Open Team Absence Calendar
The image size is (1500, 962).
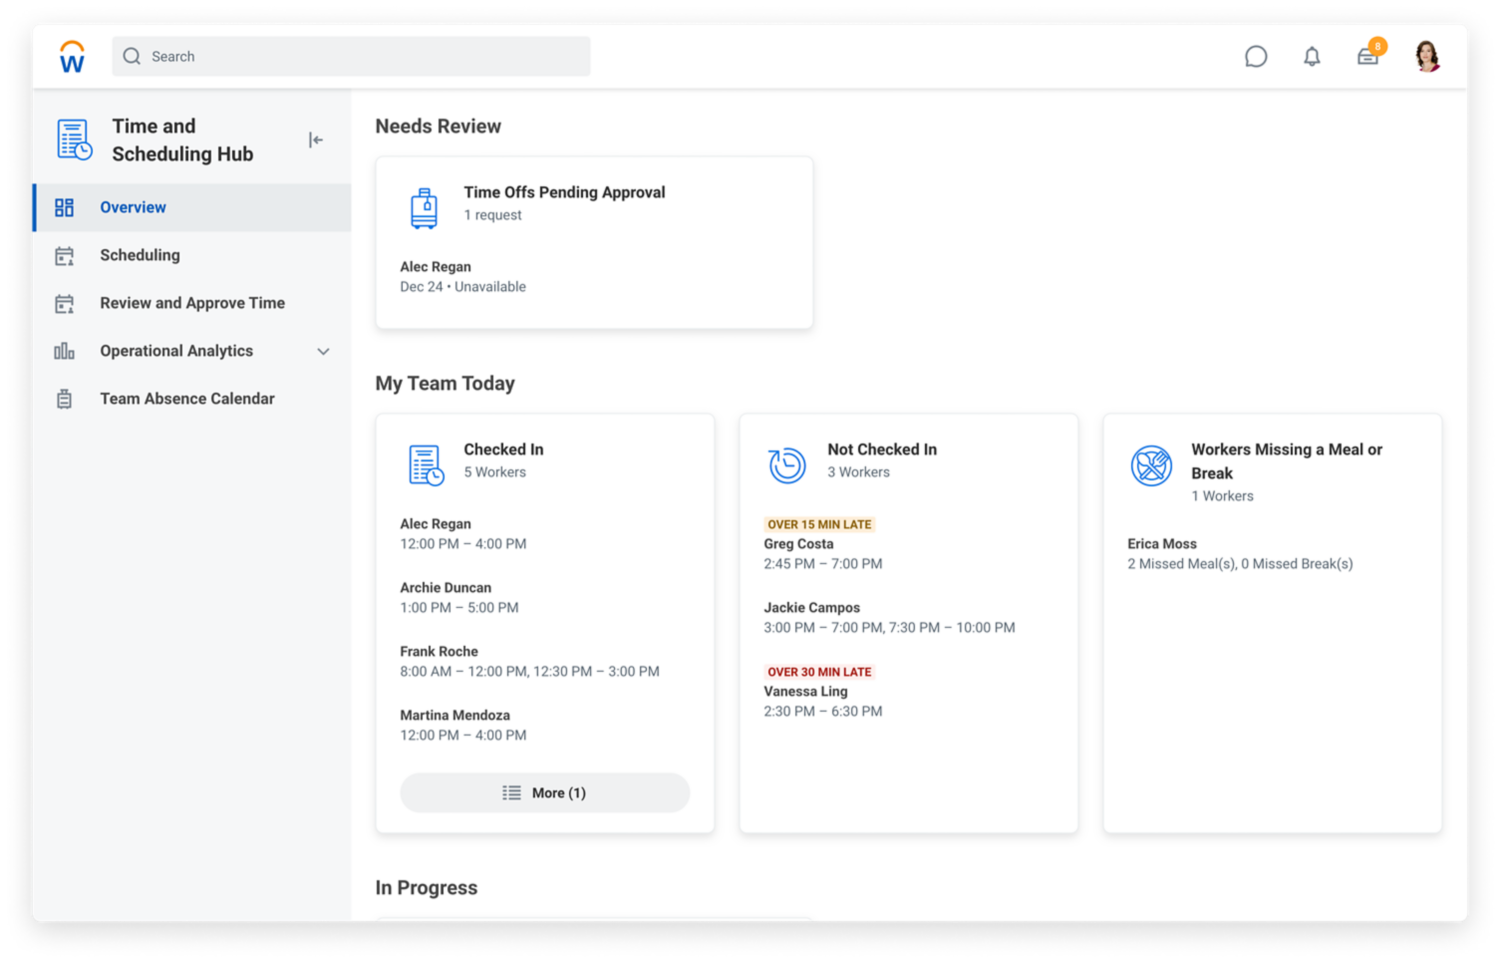pyautogui.click(x=187, y=399)
